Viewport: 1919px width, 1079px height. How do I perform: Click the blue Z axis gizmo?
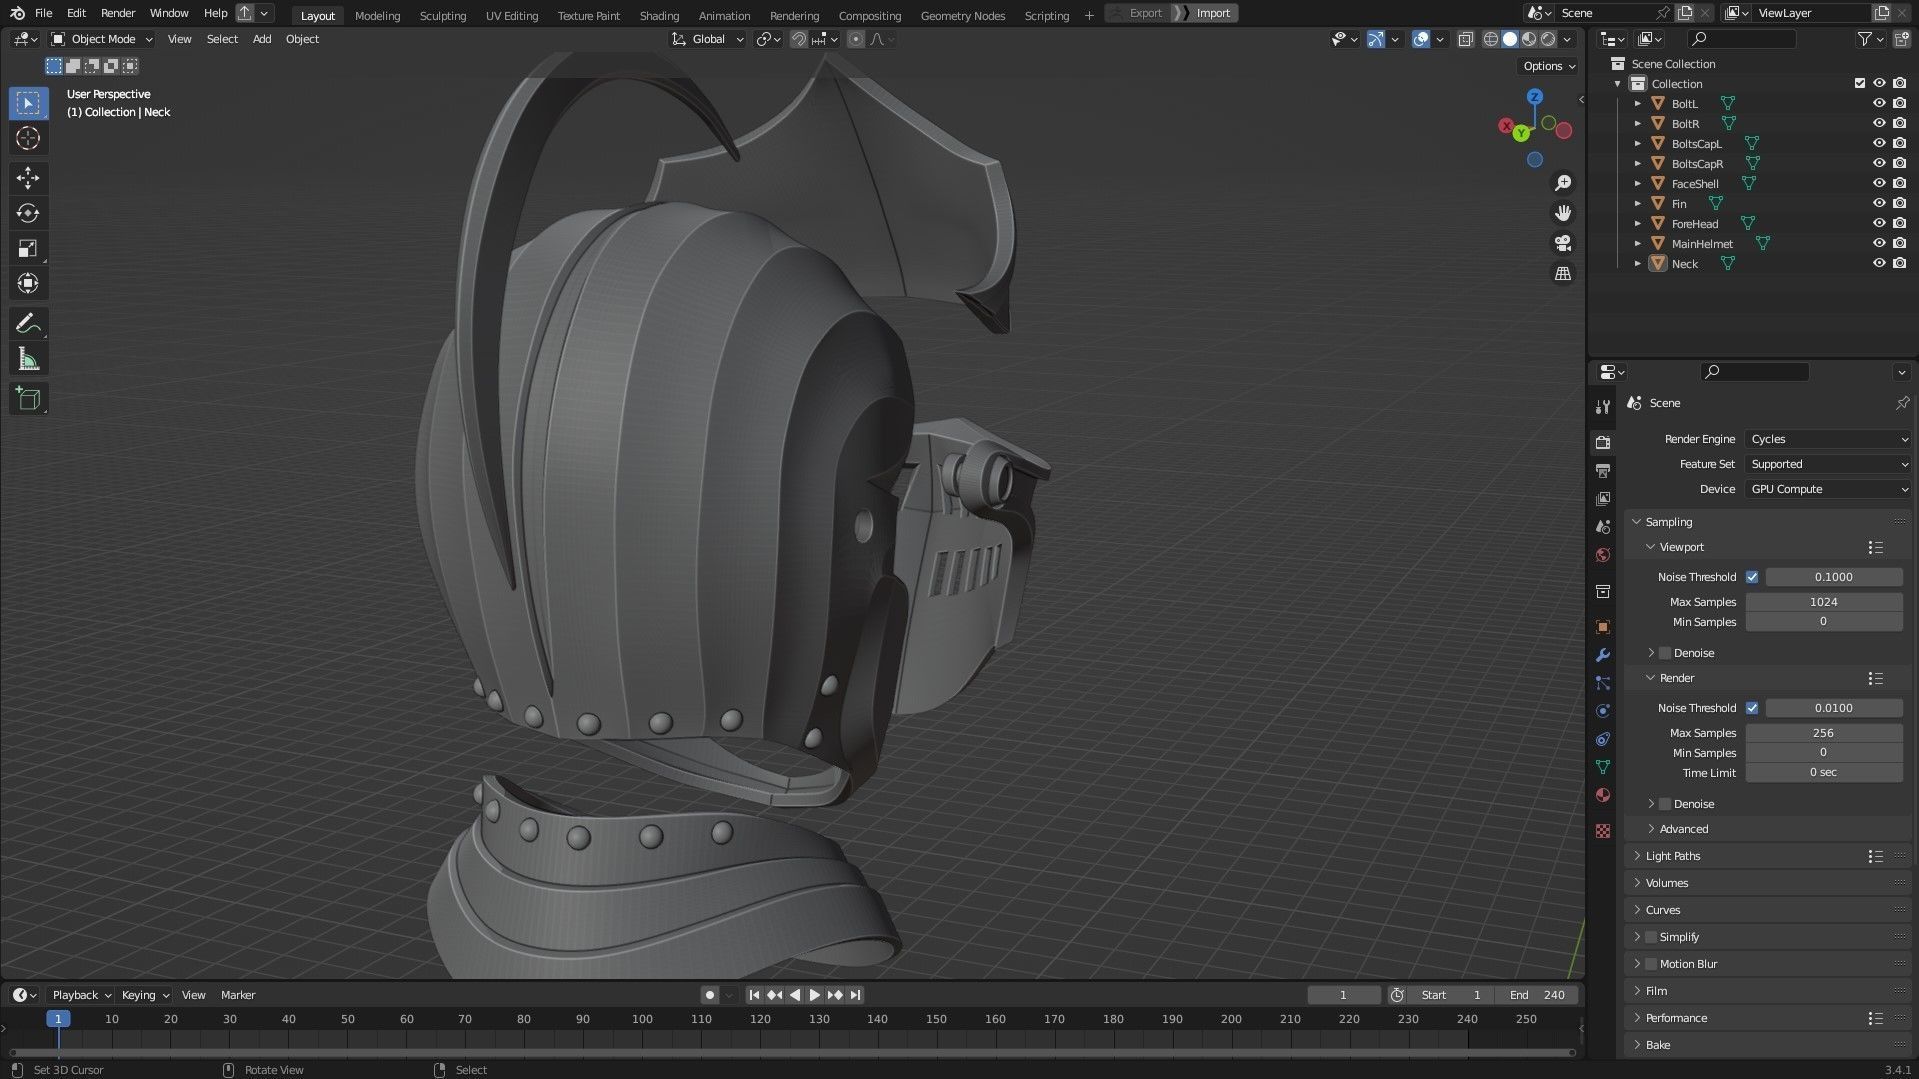[1534, 97]
